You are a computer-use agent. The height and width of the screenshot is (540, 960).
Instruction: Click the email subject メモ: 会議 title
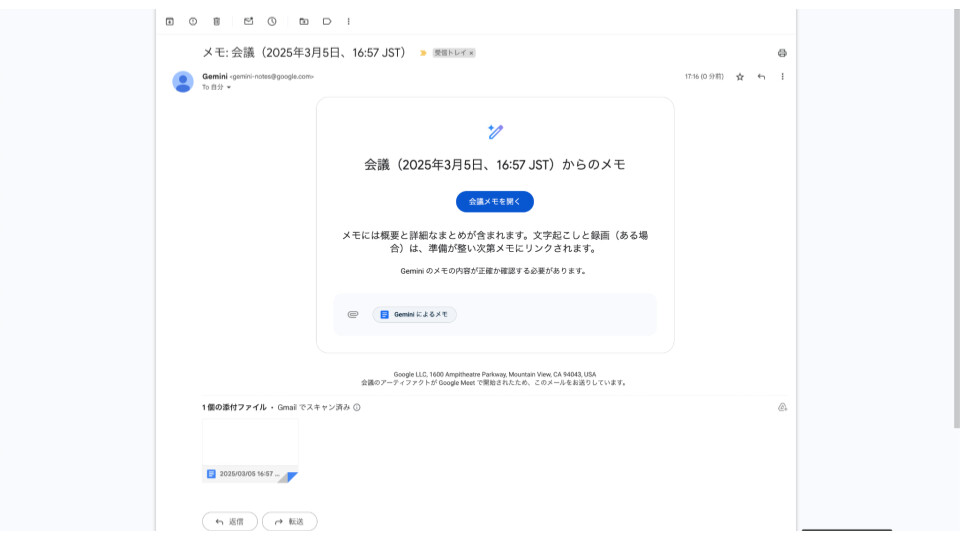click(x=304, y=53)
